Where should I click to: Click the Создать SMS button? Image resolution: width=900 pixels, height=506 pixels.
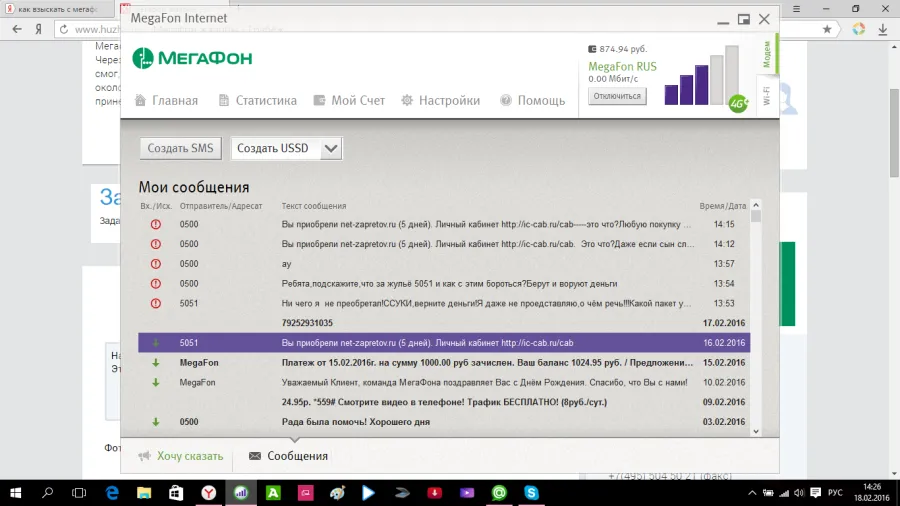180,149
